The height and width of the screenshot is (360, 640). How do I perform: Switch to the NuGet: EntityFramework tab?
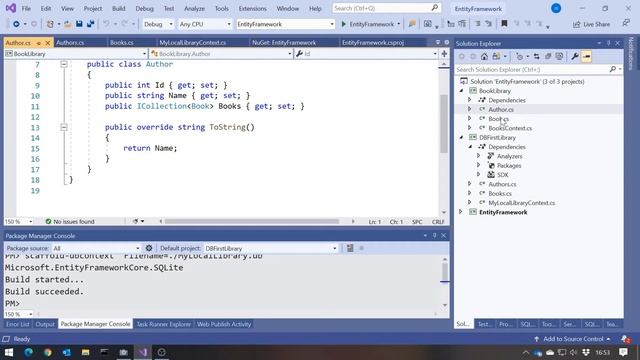[284, 42]
